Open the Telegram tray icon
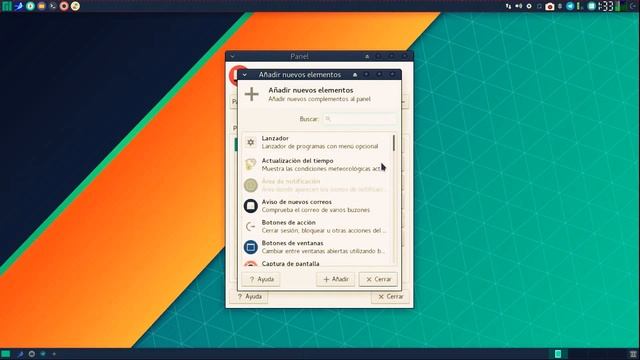 [570, 6]
